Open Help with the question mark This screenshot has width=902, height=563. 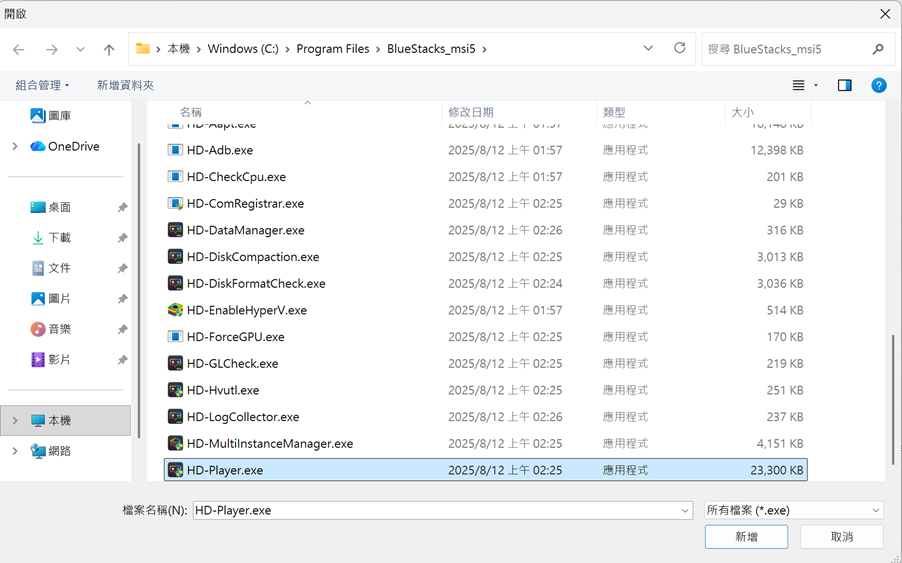878,85
